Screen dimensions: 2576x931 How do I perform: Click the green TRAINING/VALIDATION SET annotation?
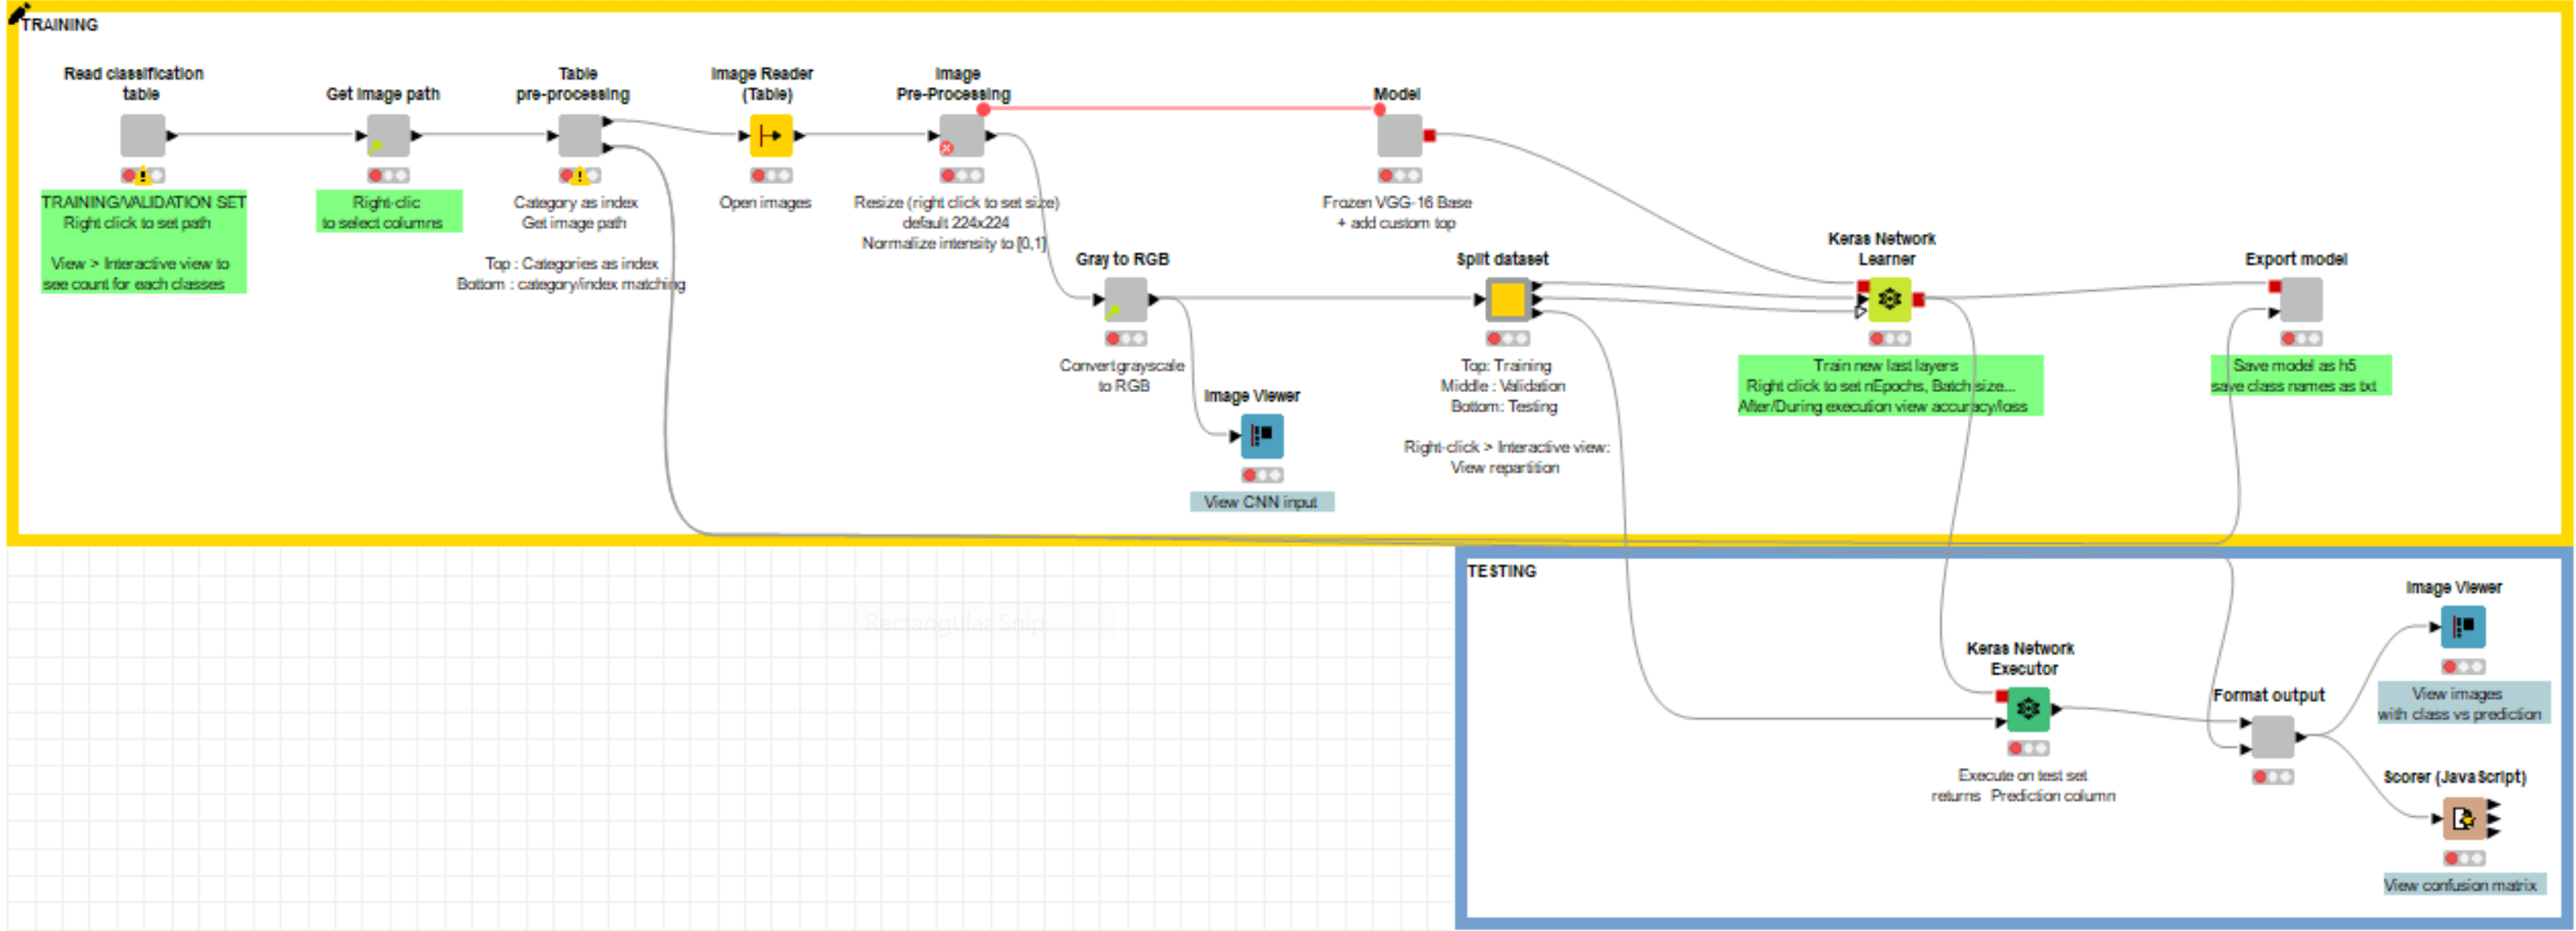(143, 242)
